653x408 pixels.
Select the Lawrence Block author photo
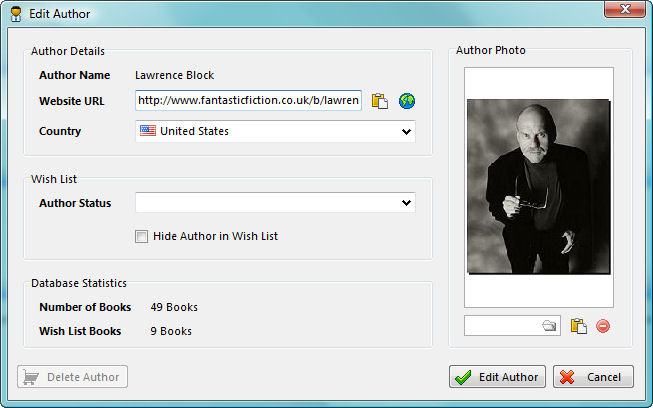pyautogui.click(x=539, y=187)
